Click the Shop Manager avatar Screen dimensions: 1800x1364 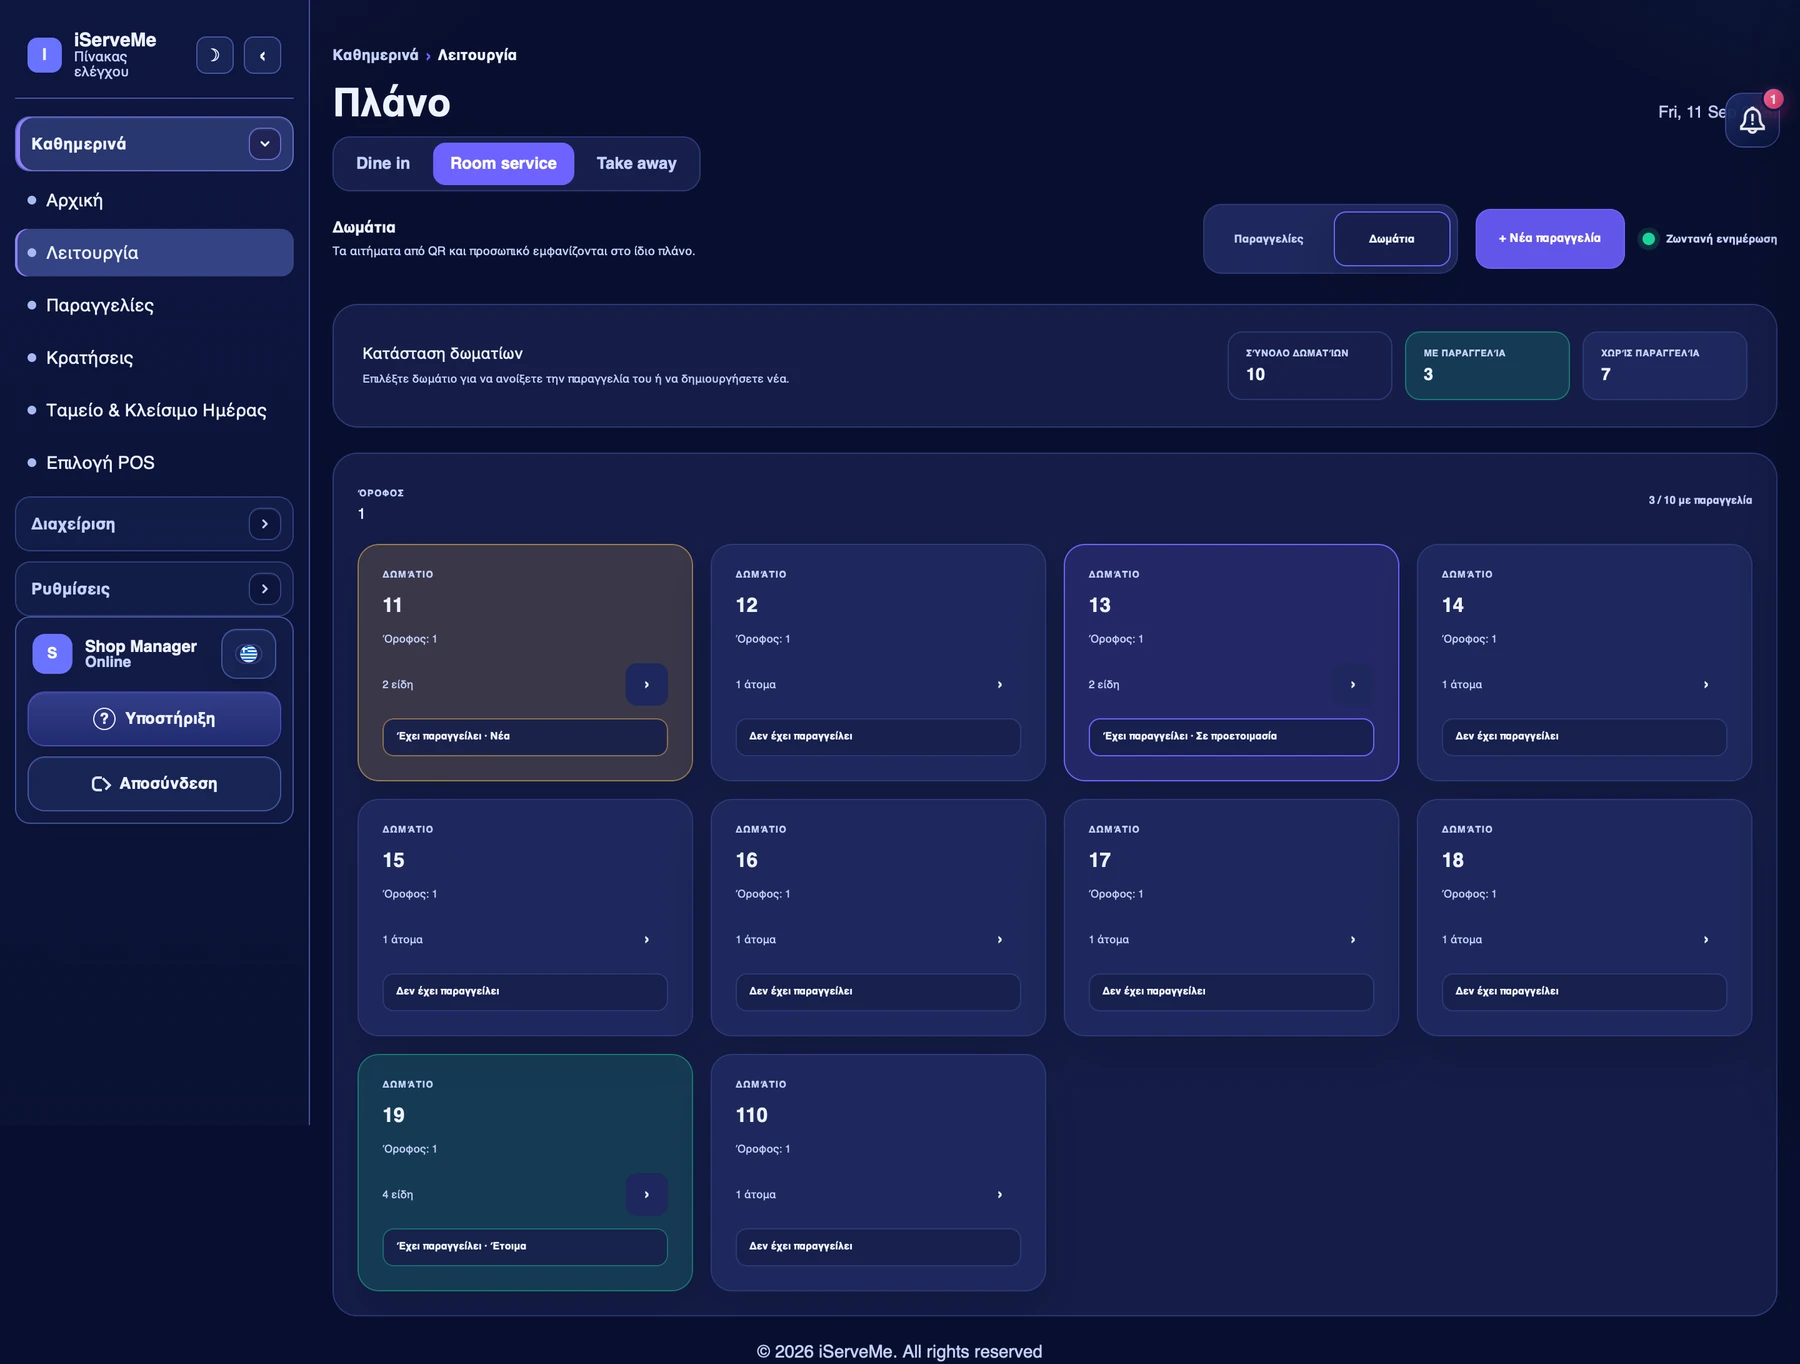click(52, 654)
